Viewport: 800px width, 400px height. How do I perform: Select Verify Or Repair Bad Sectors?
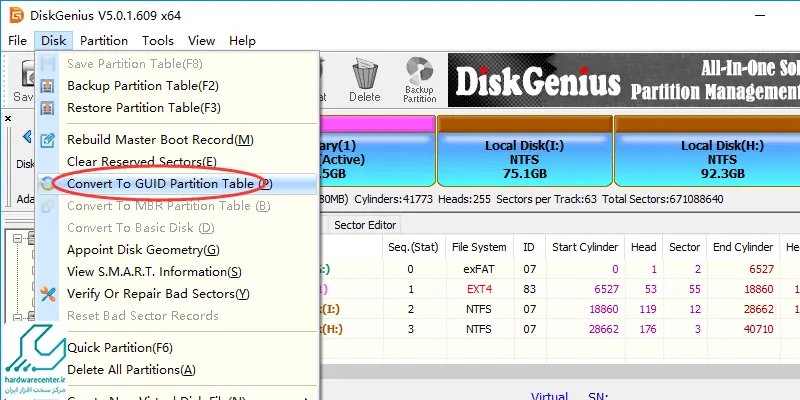coord(177,294)
